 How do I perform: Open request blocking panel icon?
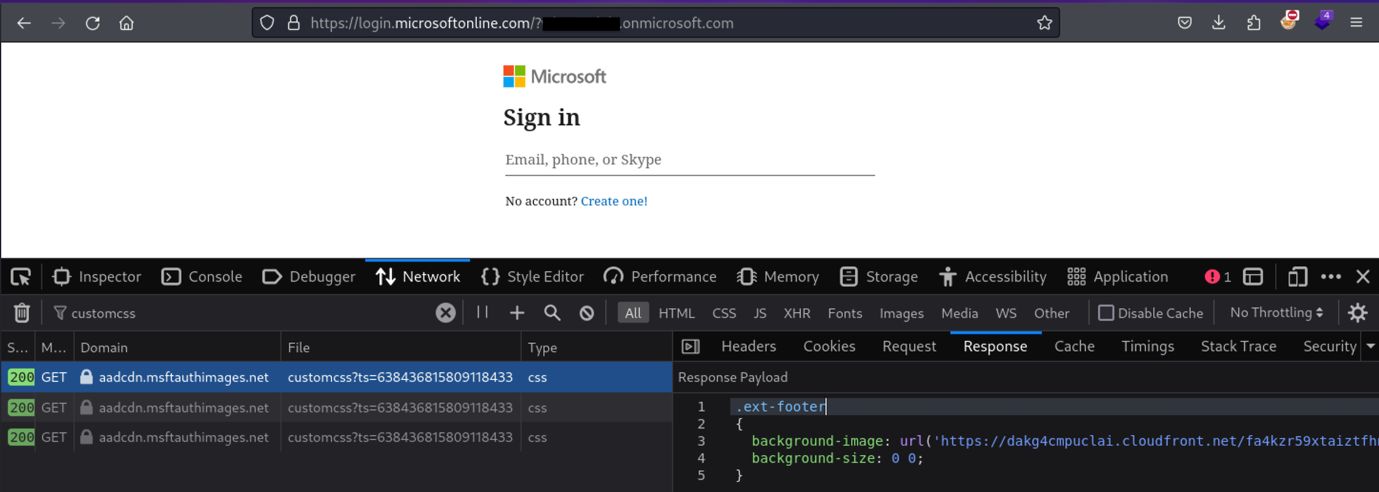pyautogui.click(x=587, y=313)
